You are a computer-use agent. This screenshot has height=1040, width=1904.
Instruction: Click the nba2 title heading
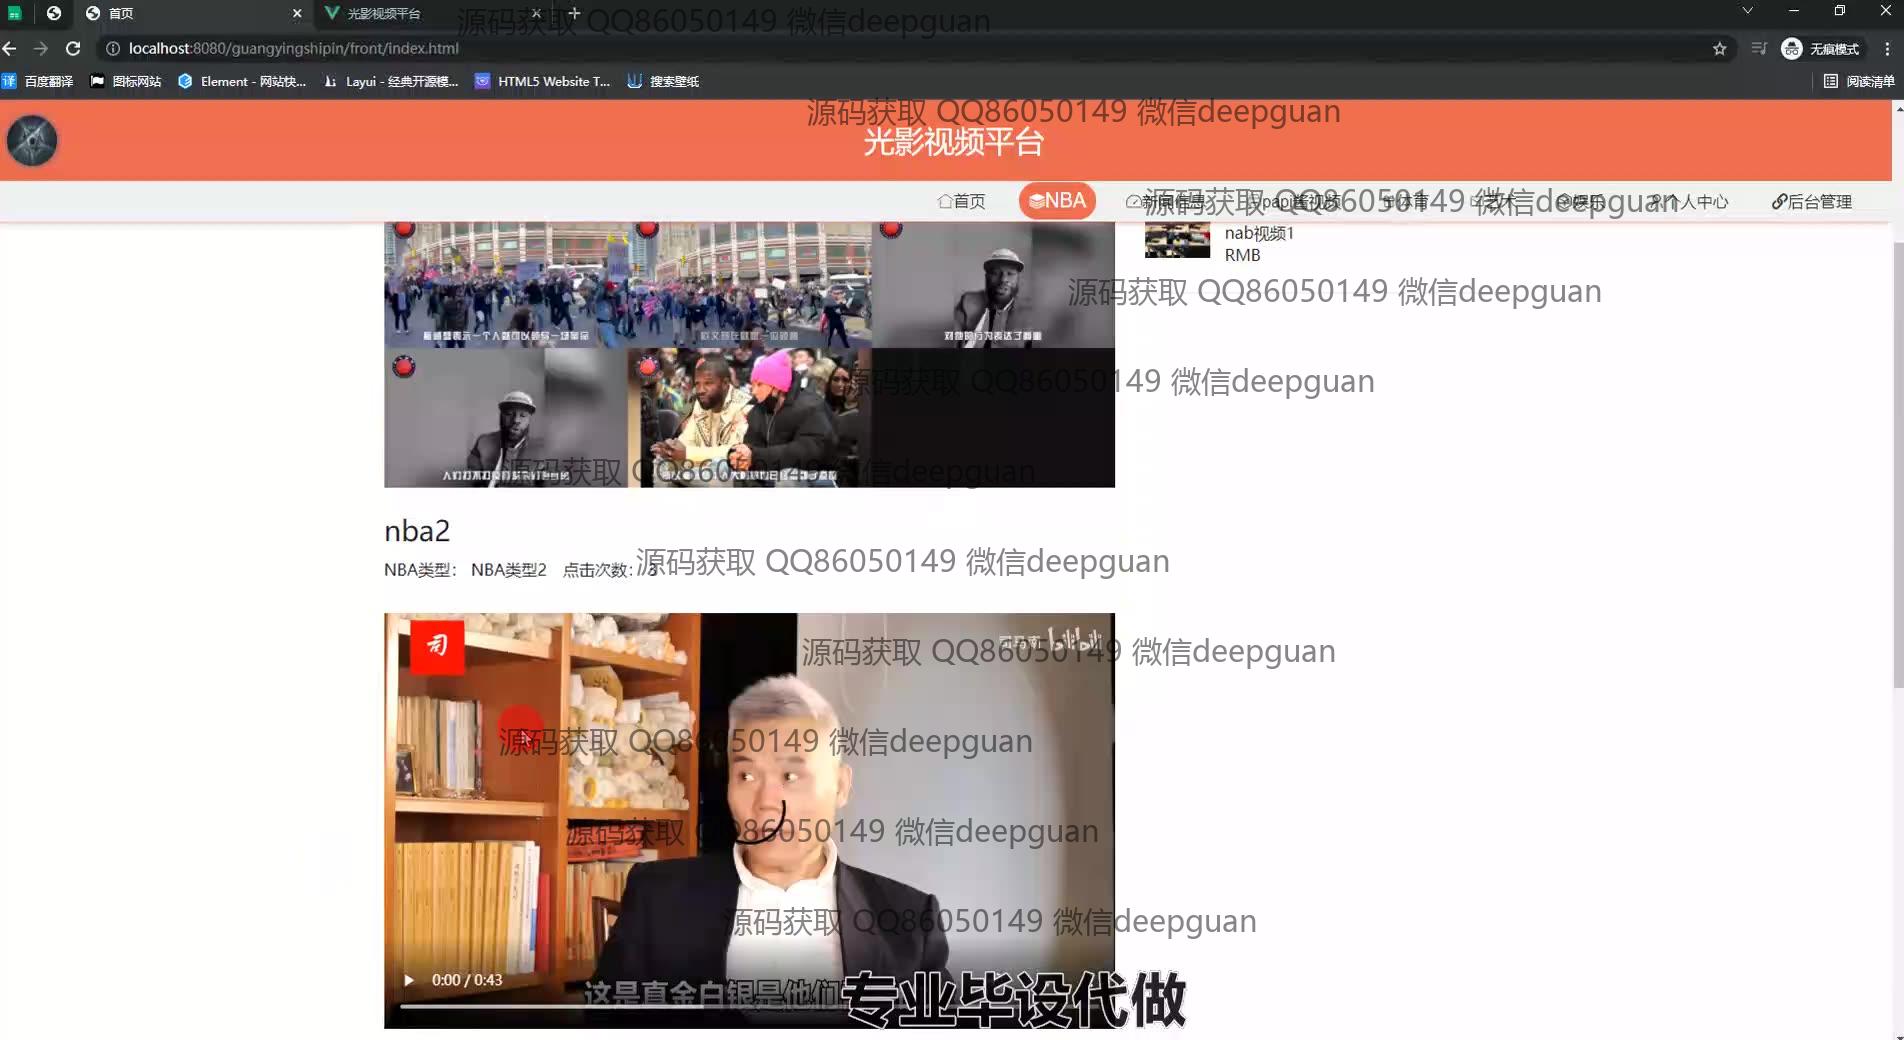click(x=417, y=530)
